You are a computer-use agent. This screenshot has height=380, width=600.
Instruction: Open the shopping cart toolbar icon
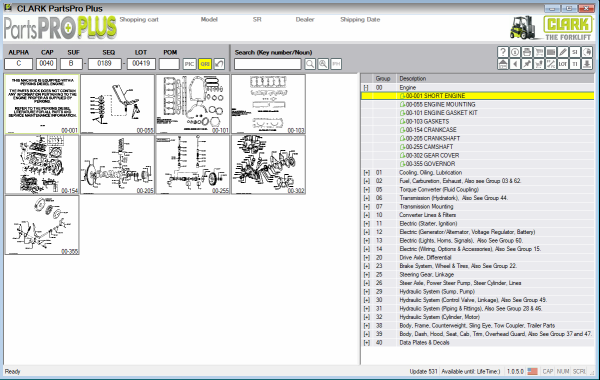click(539, 52)
